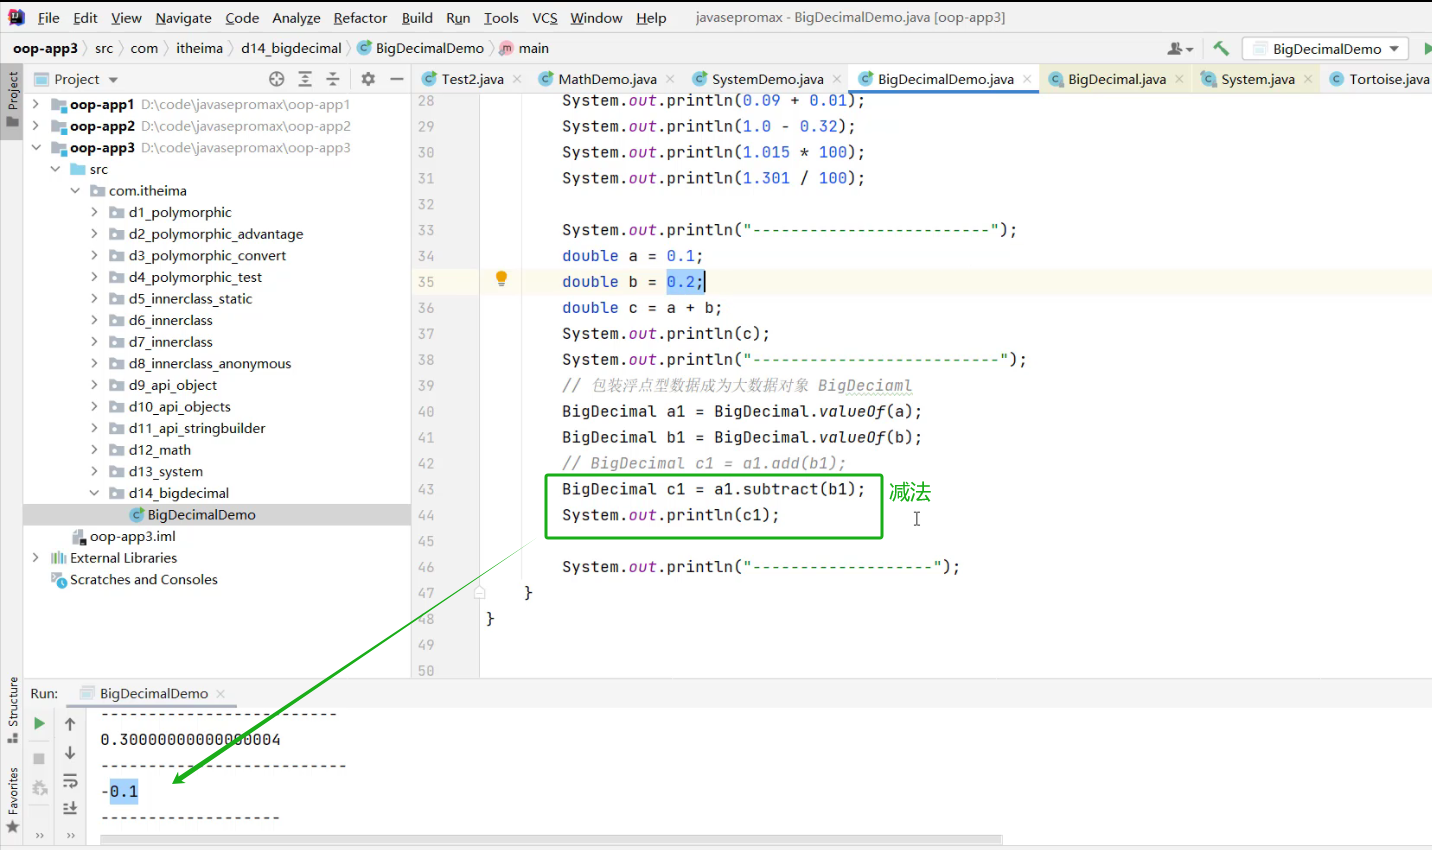
Task: Expand the oop-app1 module
Action: point(36,104)
